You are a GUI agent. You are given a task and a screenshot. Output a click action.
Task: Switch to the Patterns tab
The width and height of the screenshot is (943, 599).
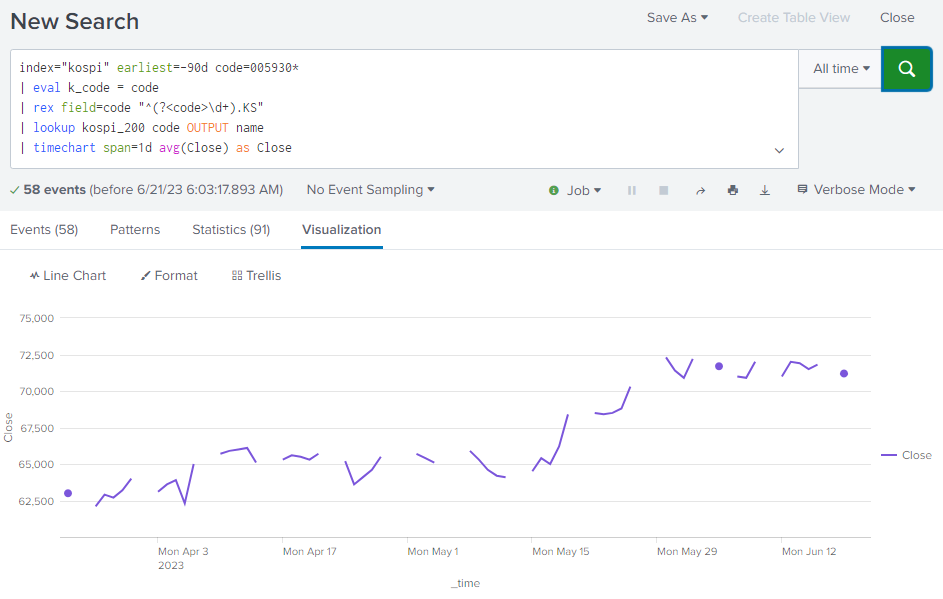coord(135,230)
